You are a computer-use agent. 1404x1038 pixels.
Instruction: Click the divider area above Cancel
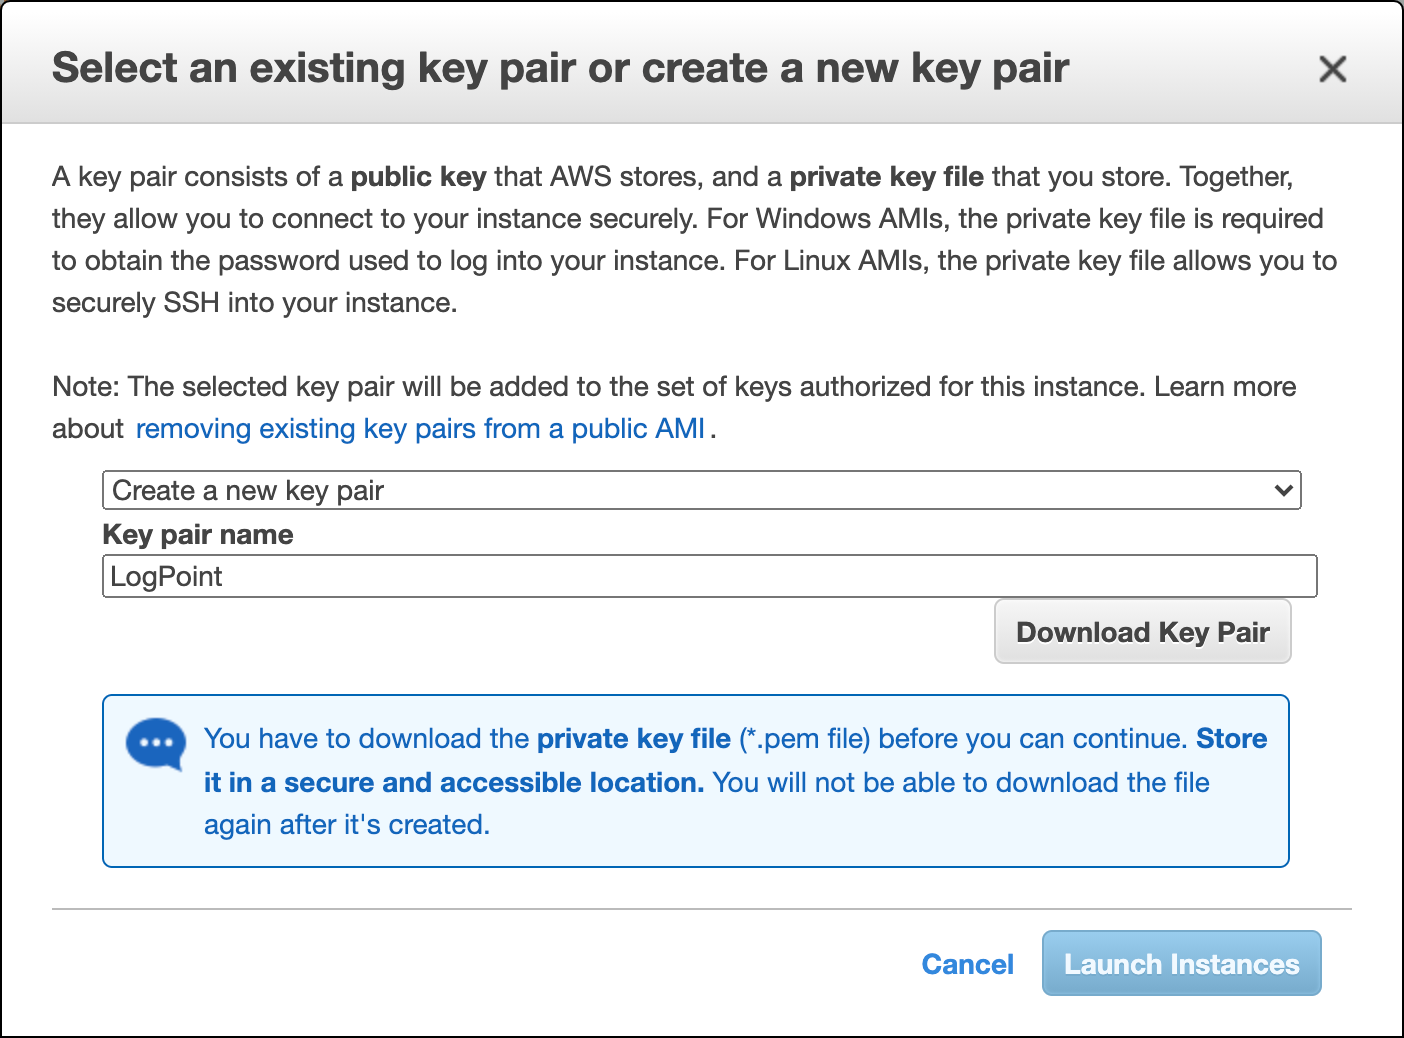(700, 908)
